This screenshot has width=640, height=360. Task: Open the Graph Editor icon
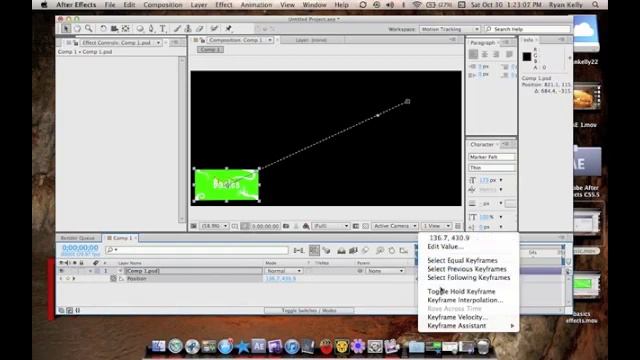404,250
